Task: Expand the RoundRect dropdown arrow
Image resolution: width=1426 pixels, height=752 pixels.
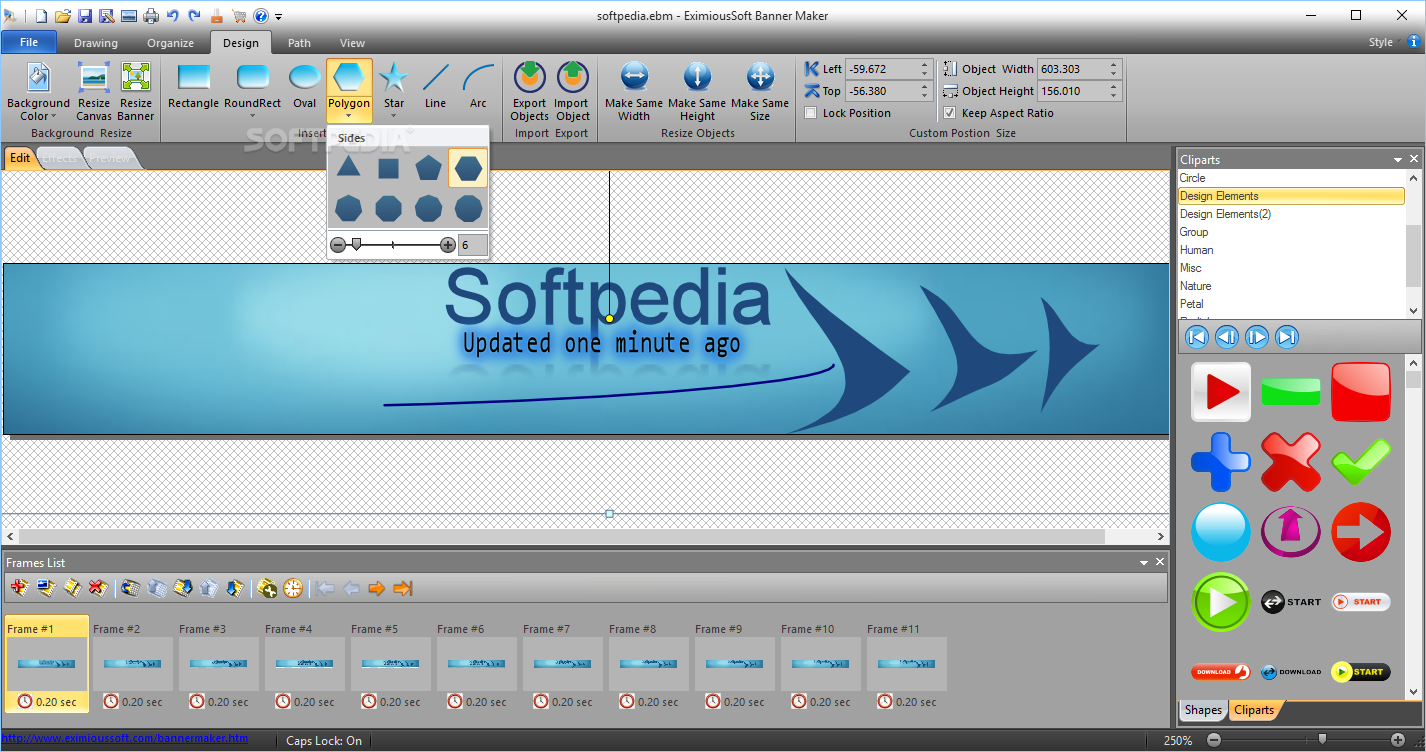Action: [252, 116]
